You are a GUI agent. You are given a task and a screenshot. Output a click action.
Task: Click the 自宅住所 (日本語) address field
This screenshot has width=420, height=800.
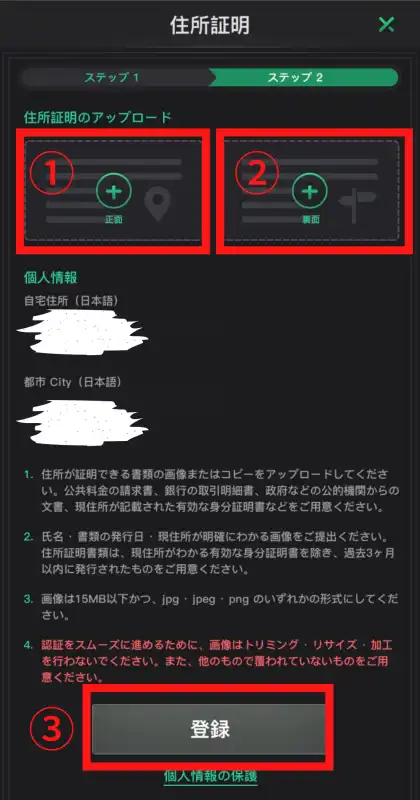83,332
